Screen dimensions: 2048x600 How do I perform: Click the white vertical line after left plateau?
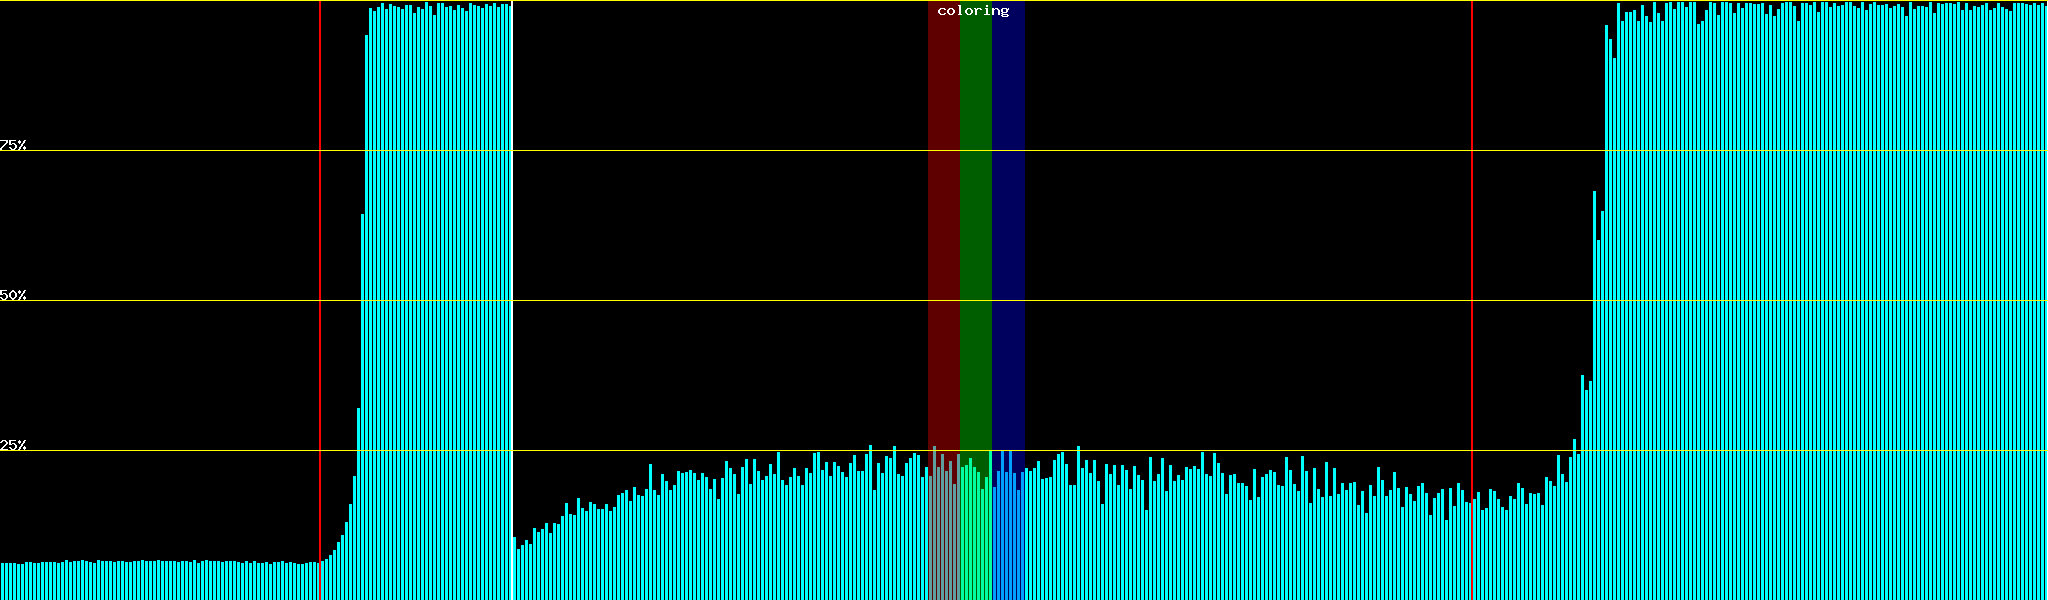click(x=512, y=300)
